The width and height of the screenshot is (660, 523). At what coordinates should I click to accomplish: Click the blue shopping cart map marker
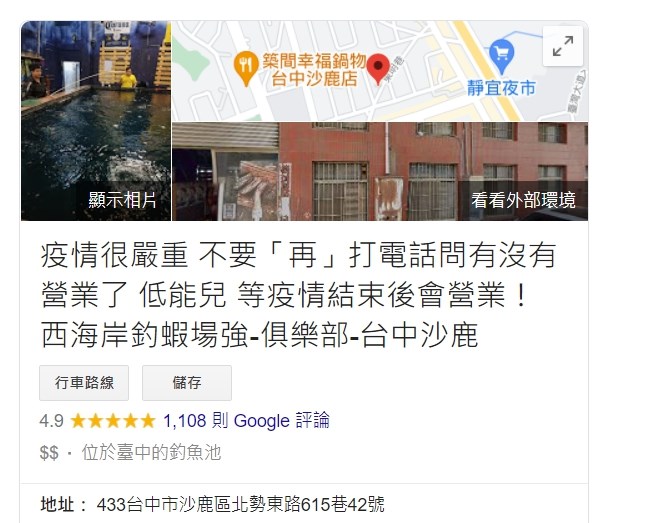coord(502,56)
